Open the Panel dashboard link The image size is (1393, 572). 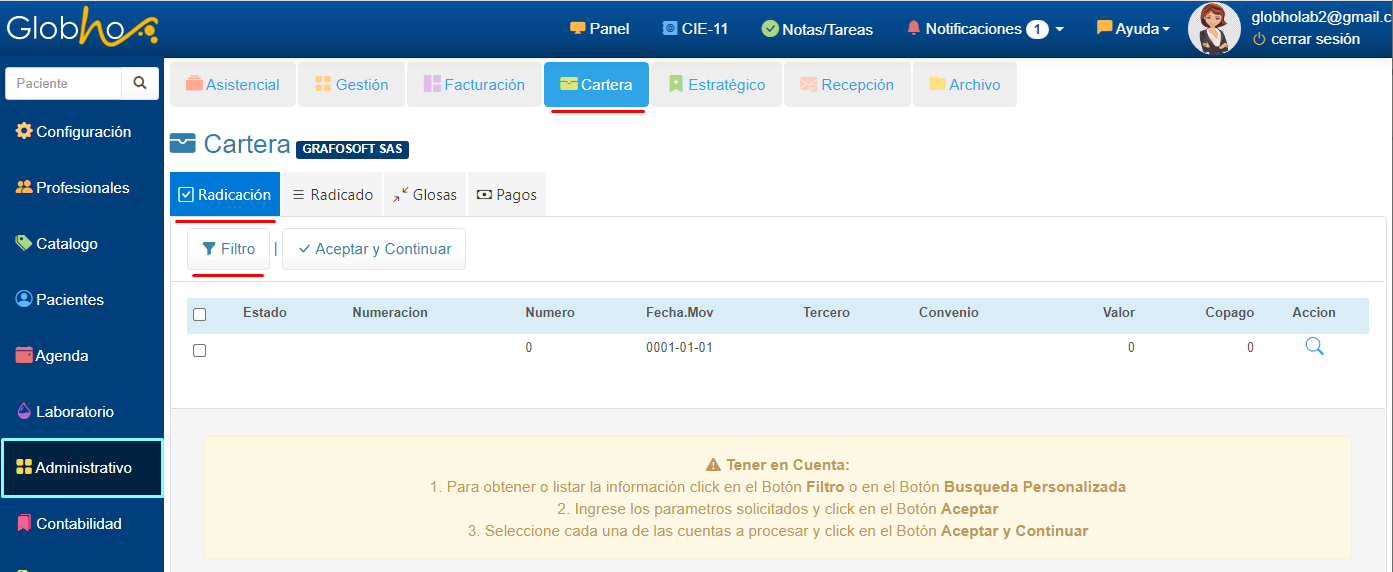pyautogui.click(x=599, y=29)
